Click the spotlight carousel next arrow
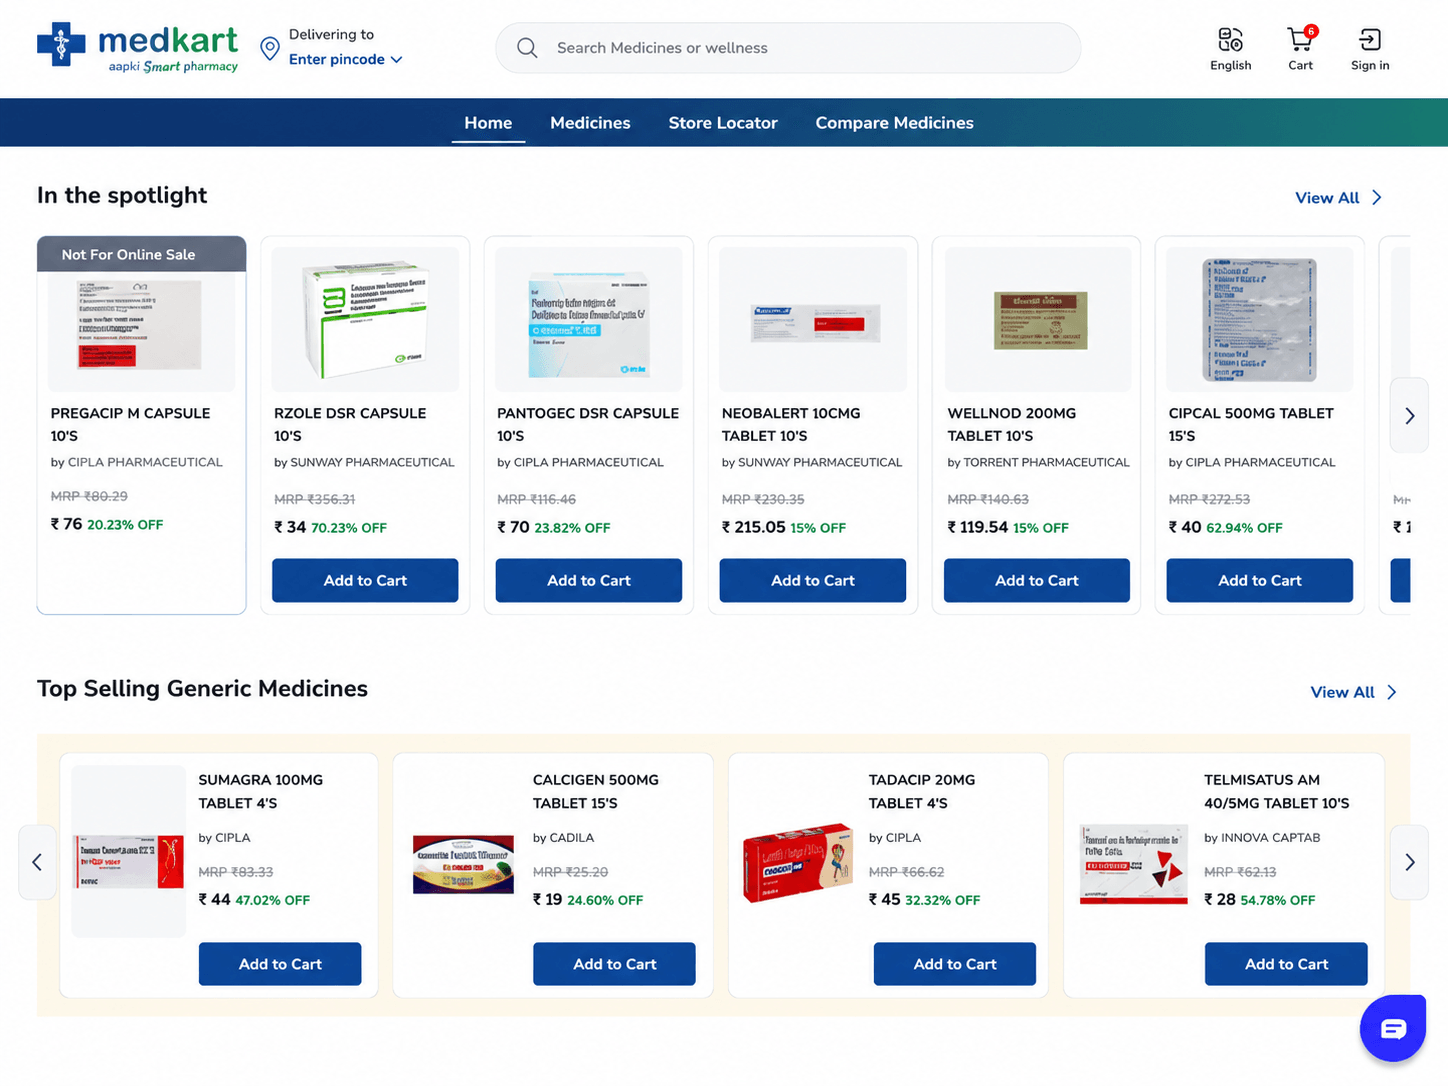 pyautogui.click(x=1409, y=416)
